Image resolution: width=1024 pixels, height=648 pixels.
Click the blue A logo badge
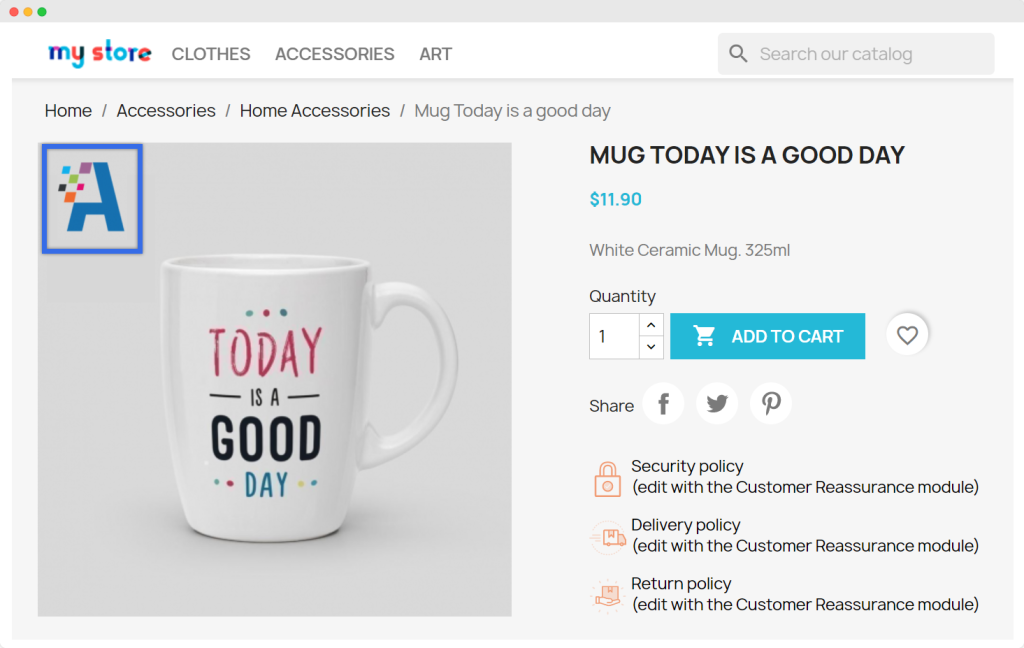pos(92,198)
